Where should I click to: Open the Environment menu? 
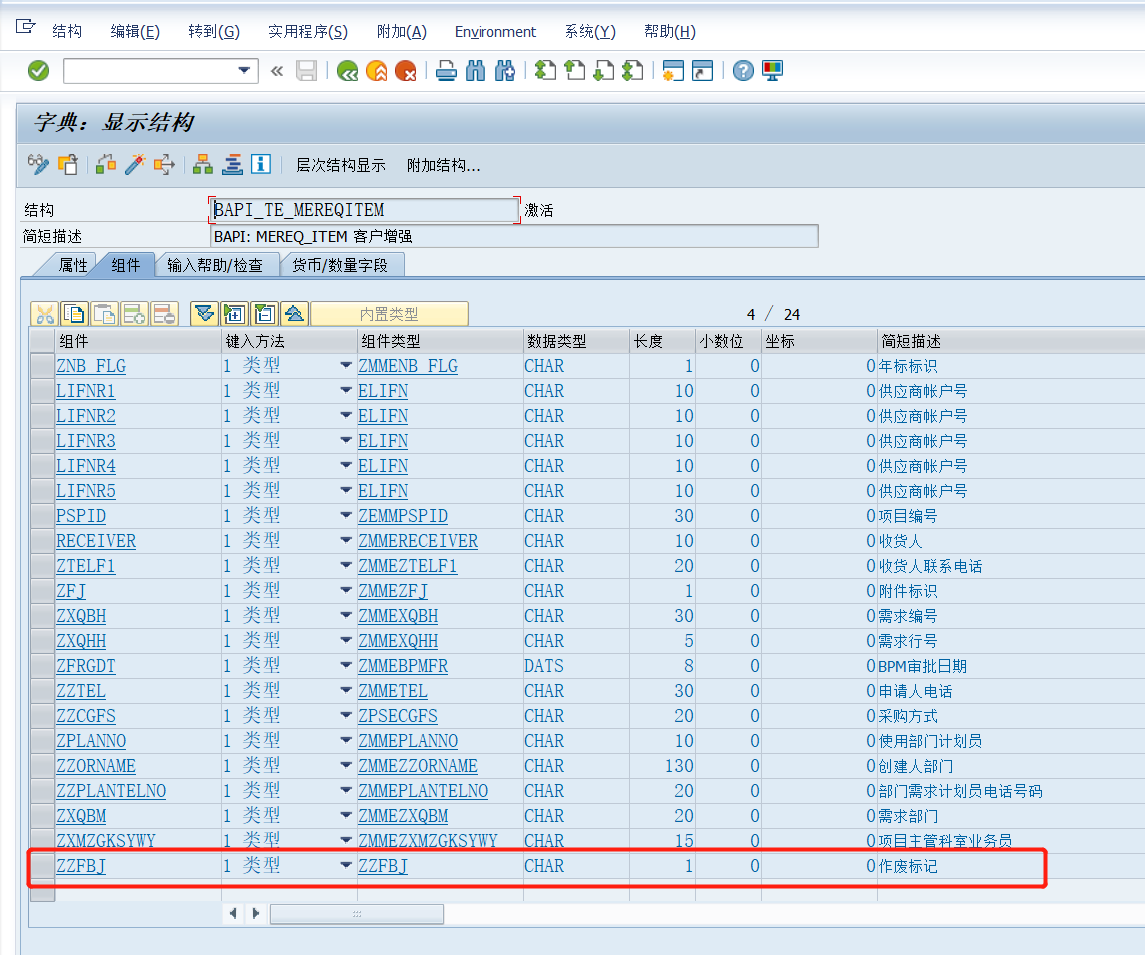coord(495,31)
